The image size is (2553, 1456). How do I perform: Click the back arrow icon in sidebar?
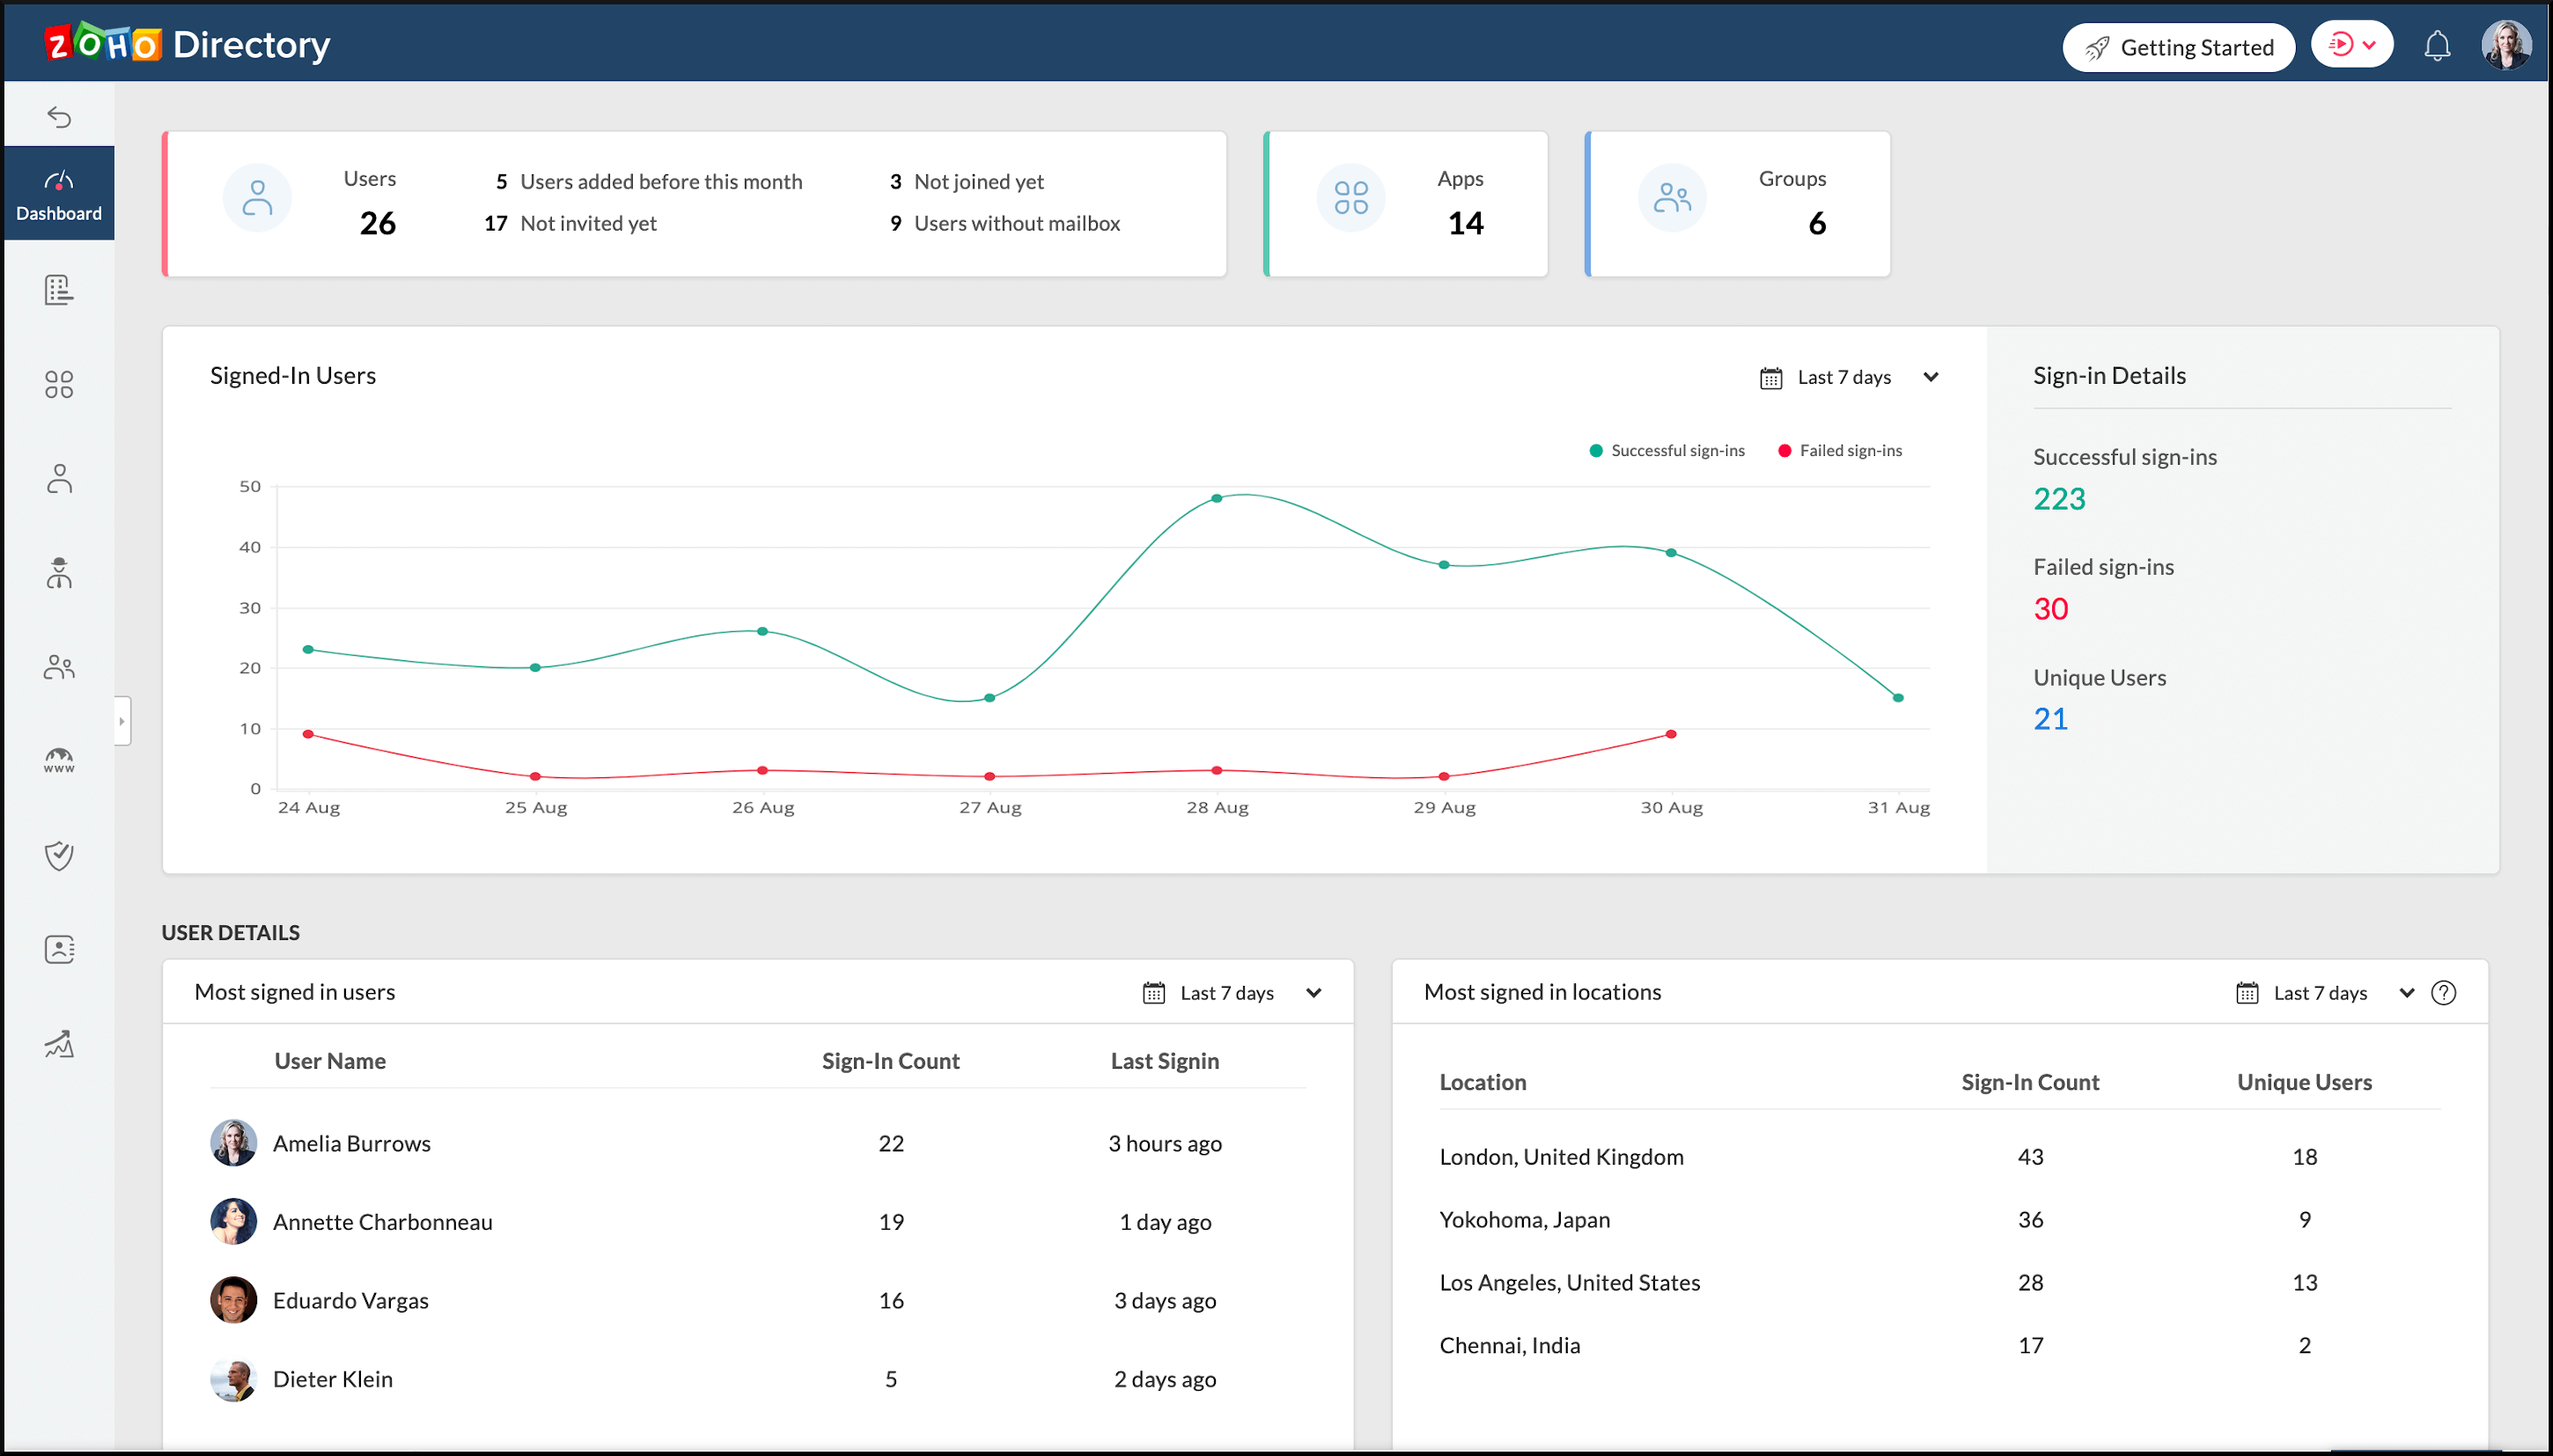59,117
